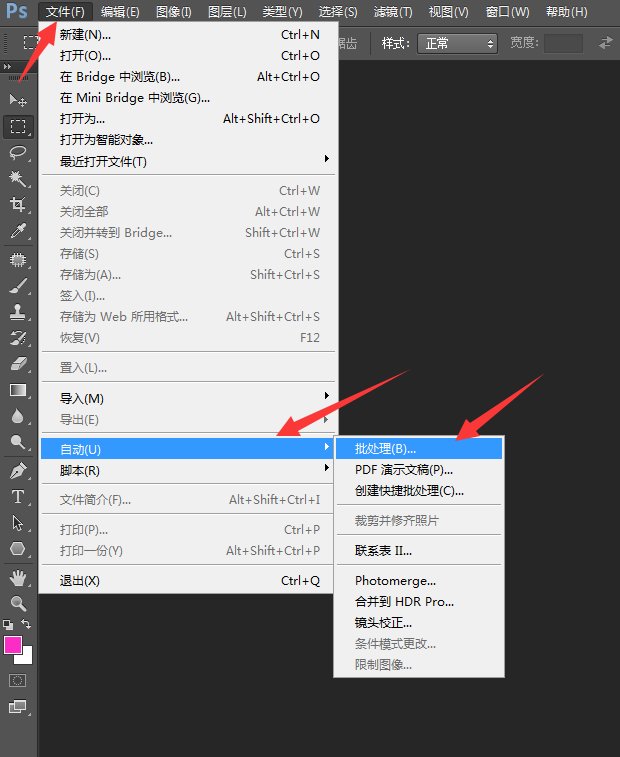Image resolution: width=620 pixels, height=757 pixels.
Task: Select the Eraser tool
Action: click(18, 364)
